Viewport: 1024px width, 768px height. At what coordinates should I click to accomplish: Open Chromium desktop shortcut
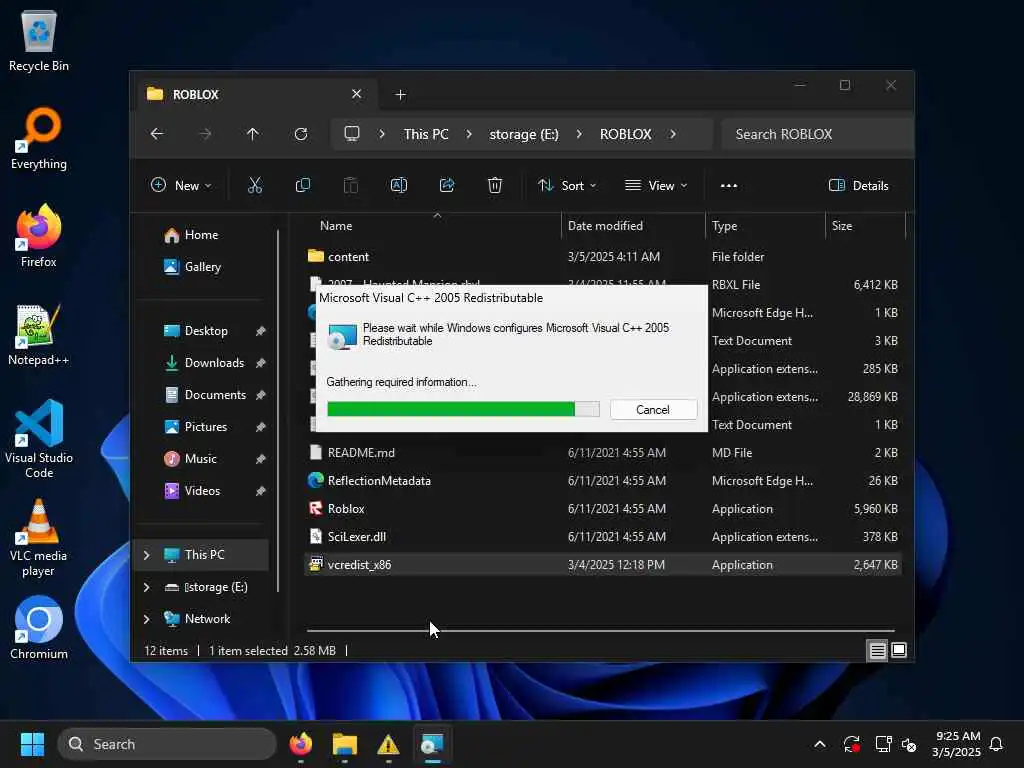click(39, 628)
